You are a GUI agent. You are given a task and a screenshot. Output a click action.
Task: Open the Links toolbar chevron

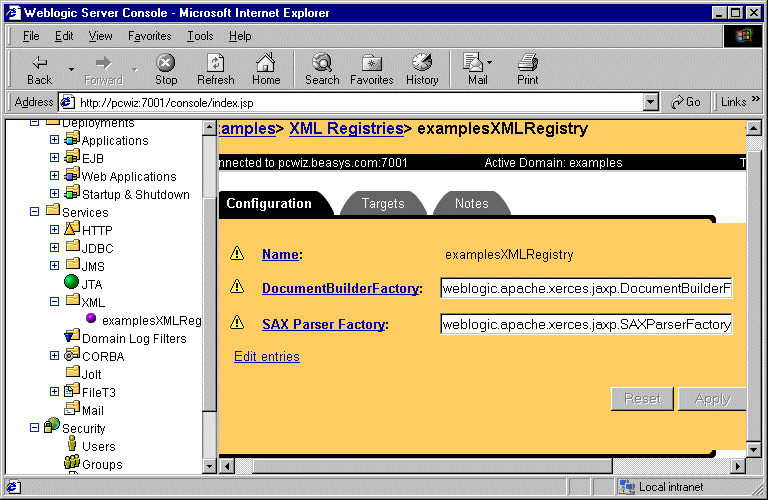pyautogui.click(x=756, y=99)
